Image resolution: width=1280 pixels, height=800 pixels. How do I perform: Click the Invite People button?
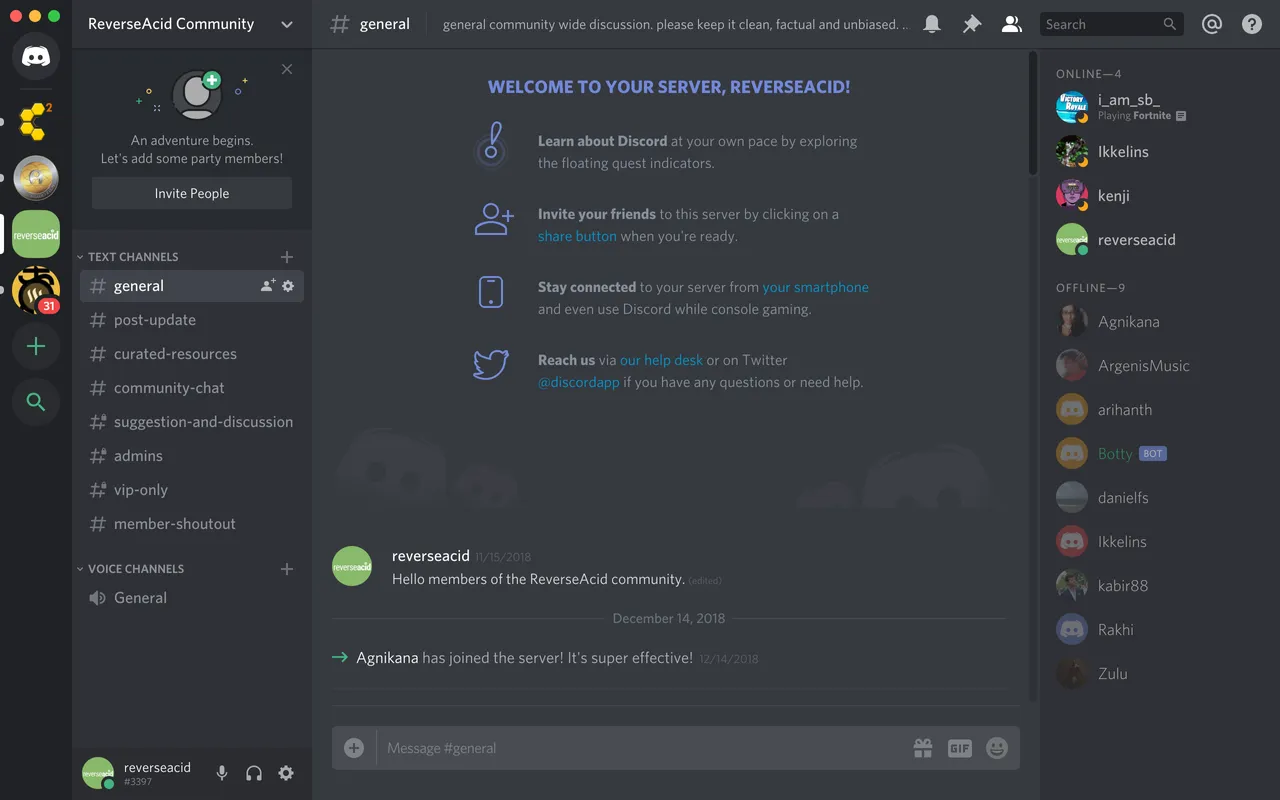[x=192, y=193]
